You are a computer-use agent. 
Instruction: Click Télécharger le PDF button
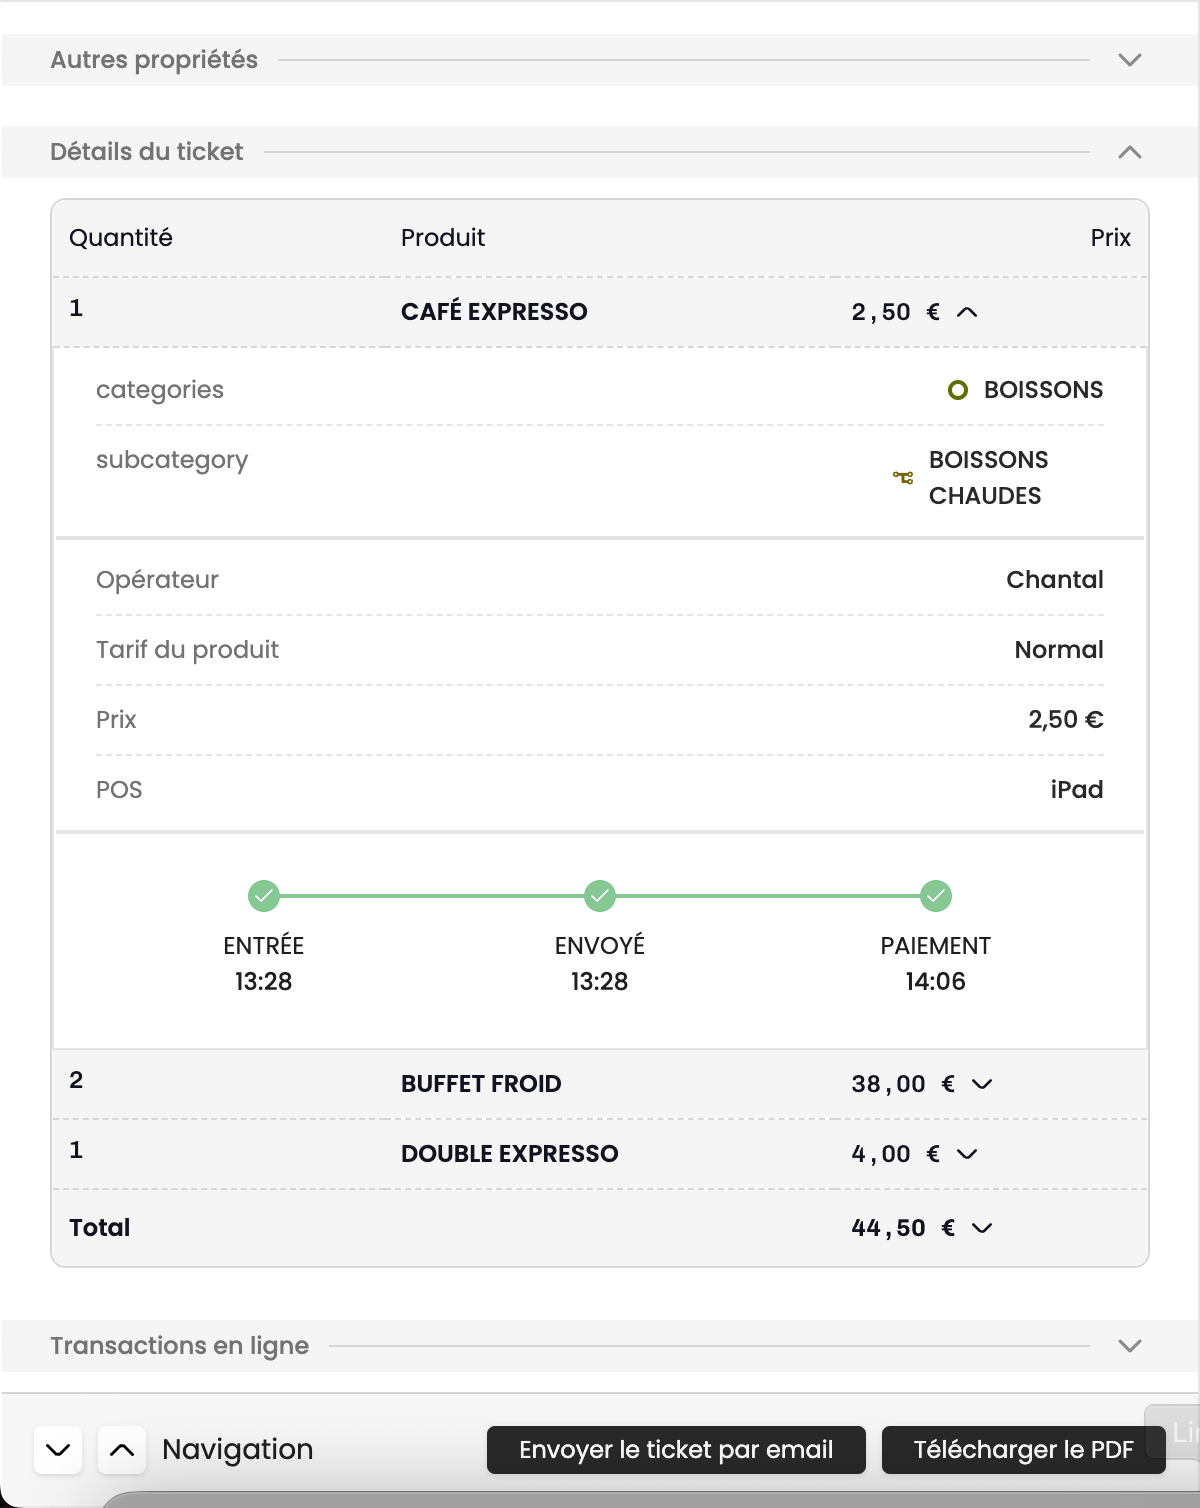pyautogui.click(x=1023, y=1450)
